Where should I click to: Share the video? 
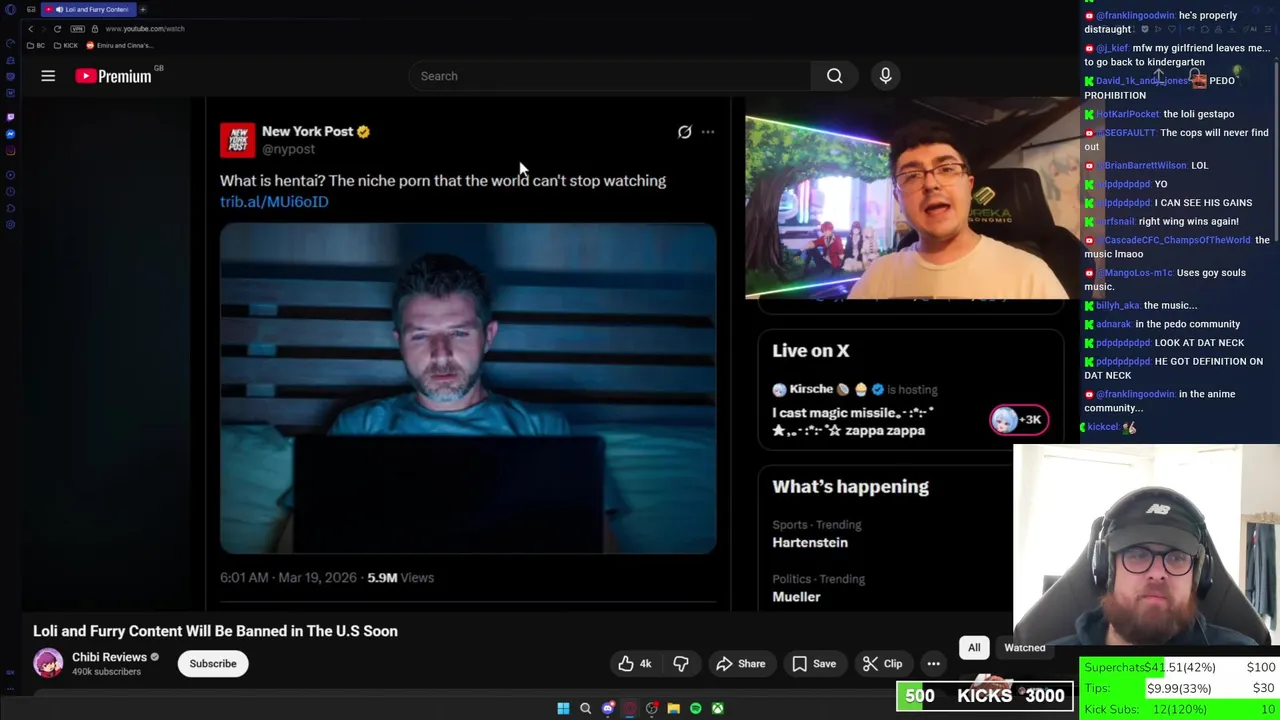tap(740, 664)
